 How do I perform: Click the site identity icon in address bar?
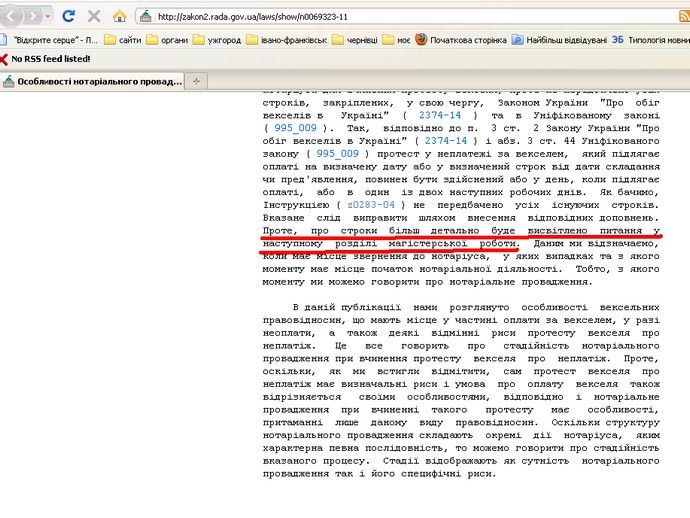146,17
